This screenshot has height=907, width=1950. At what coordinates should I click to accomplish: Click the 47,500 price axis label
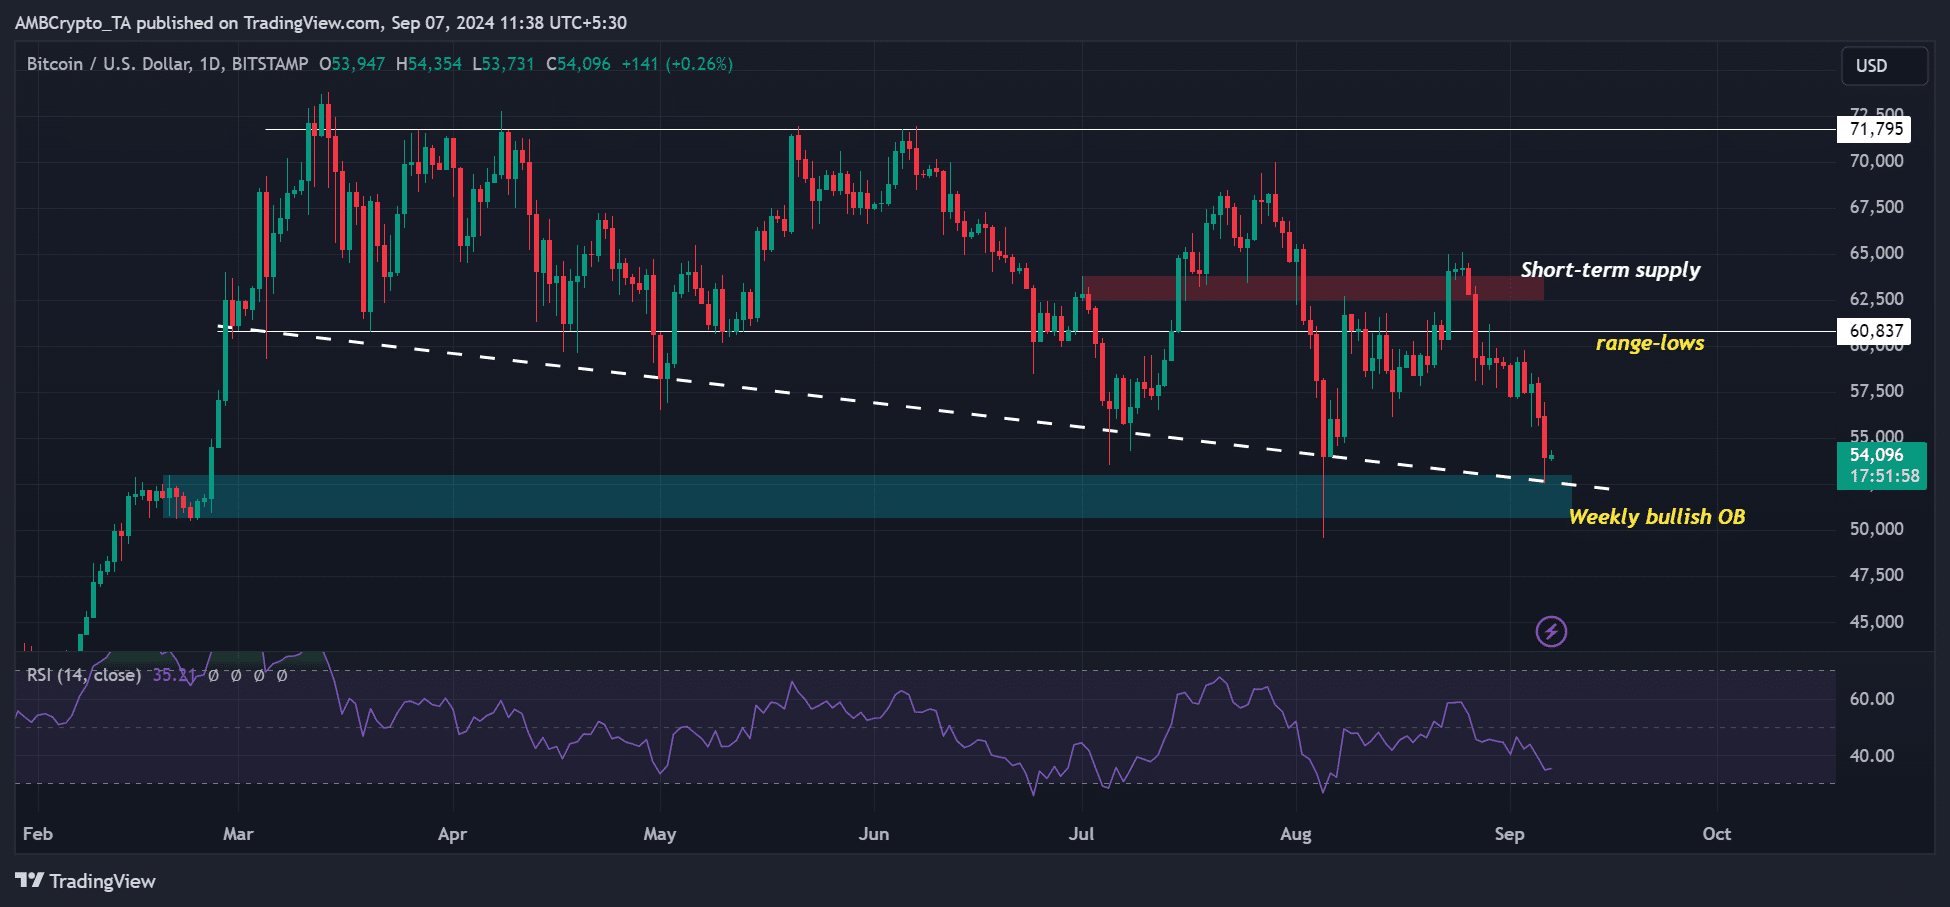[1877, 575]
